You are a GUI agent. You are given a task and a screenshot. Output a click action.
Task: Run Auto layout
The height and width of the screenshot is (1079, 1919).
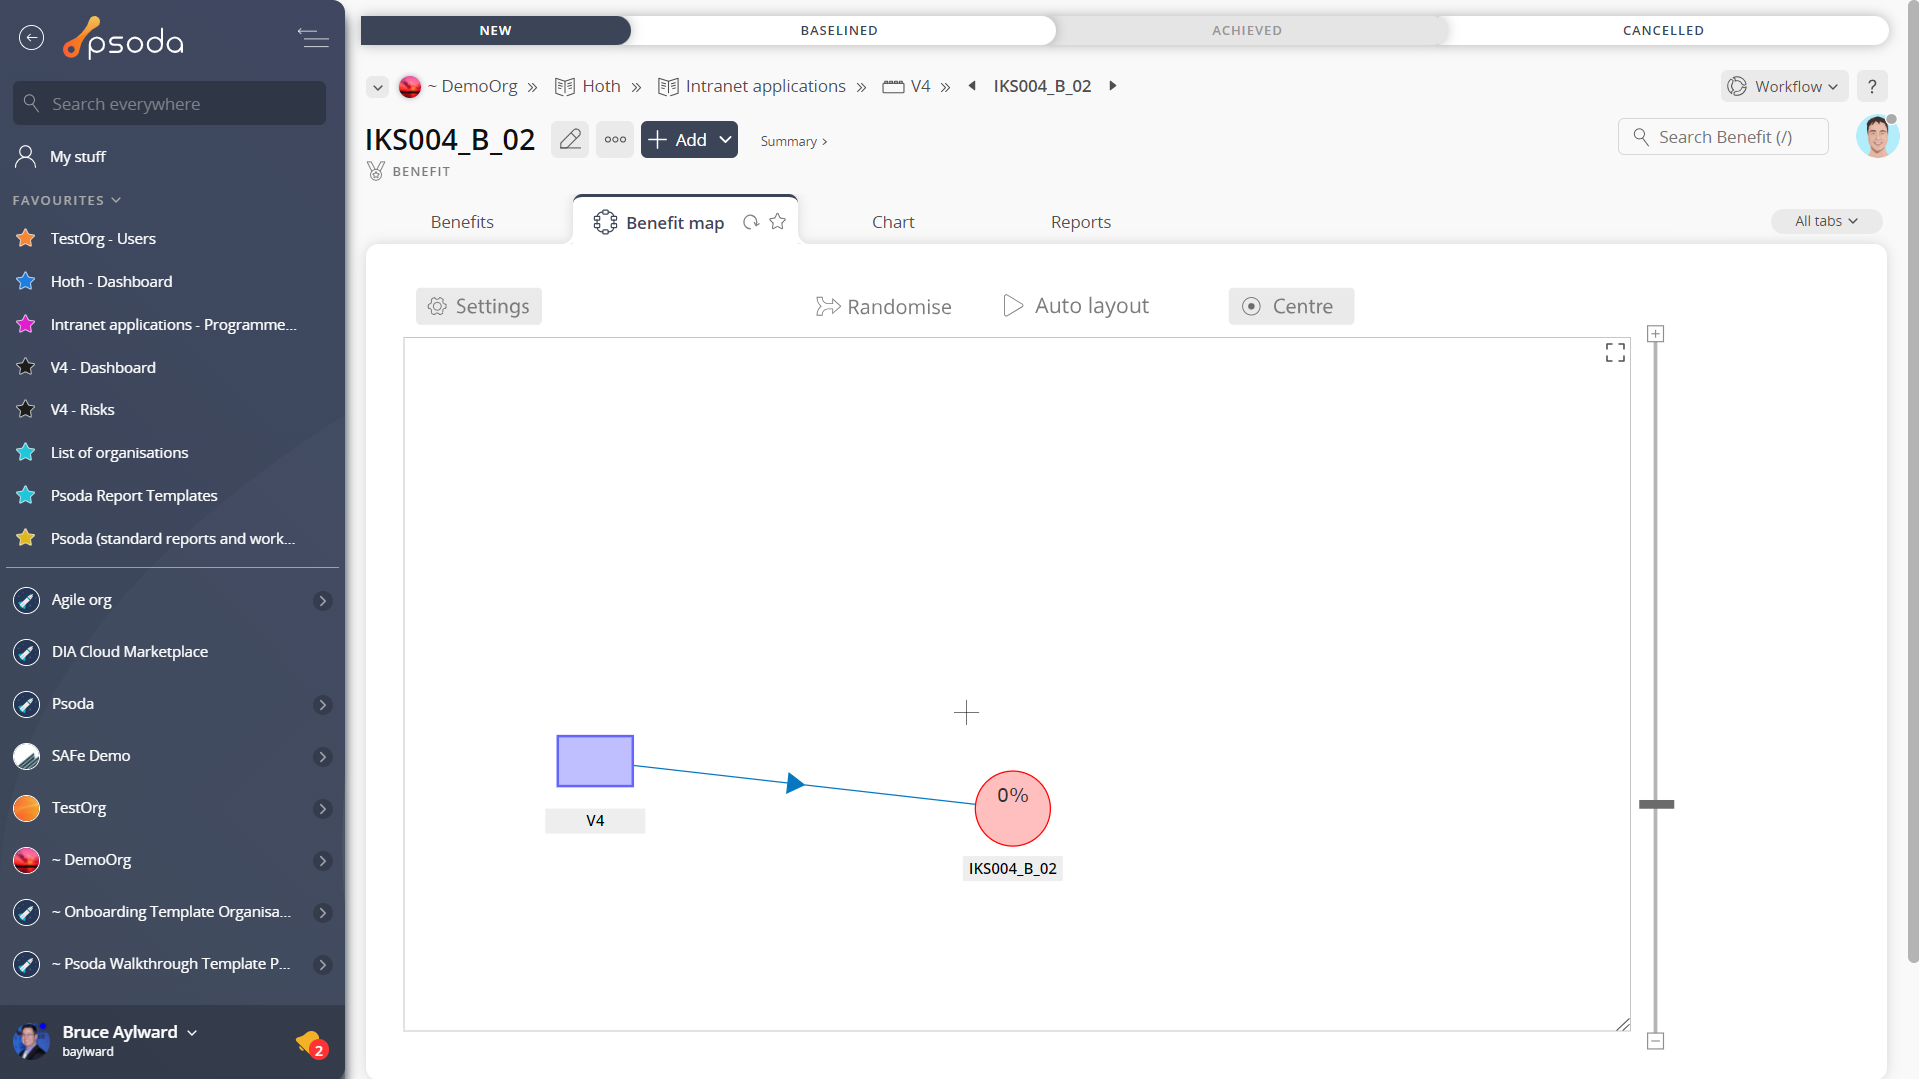[x=1076, y=306]
